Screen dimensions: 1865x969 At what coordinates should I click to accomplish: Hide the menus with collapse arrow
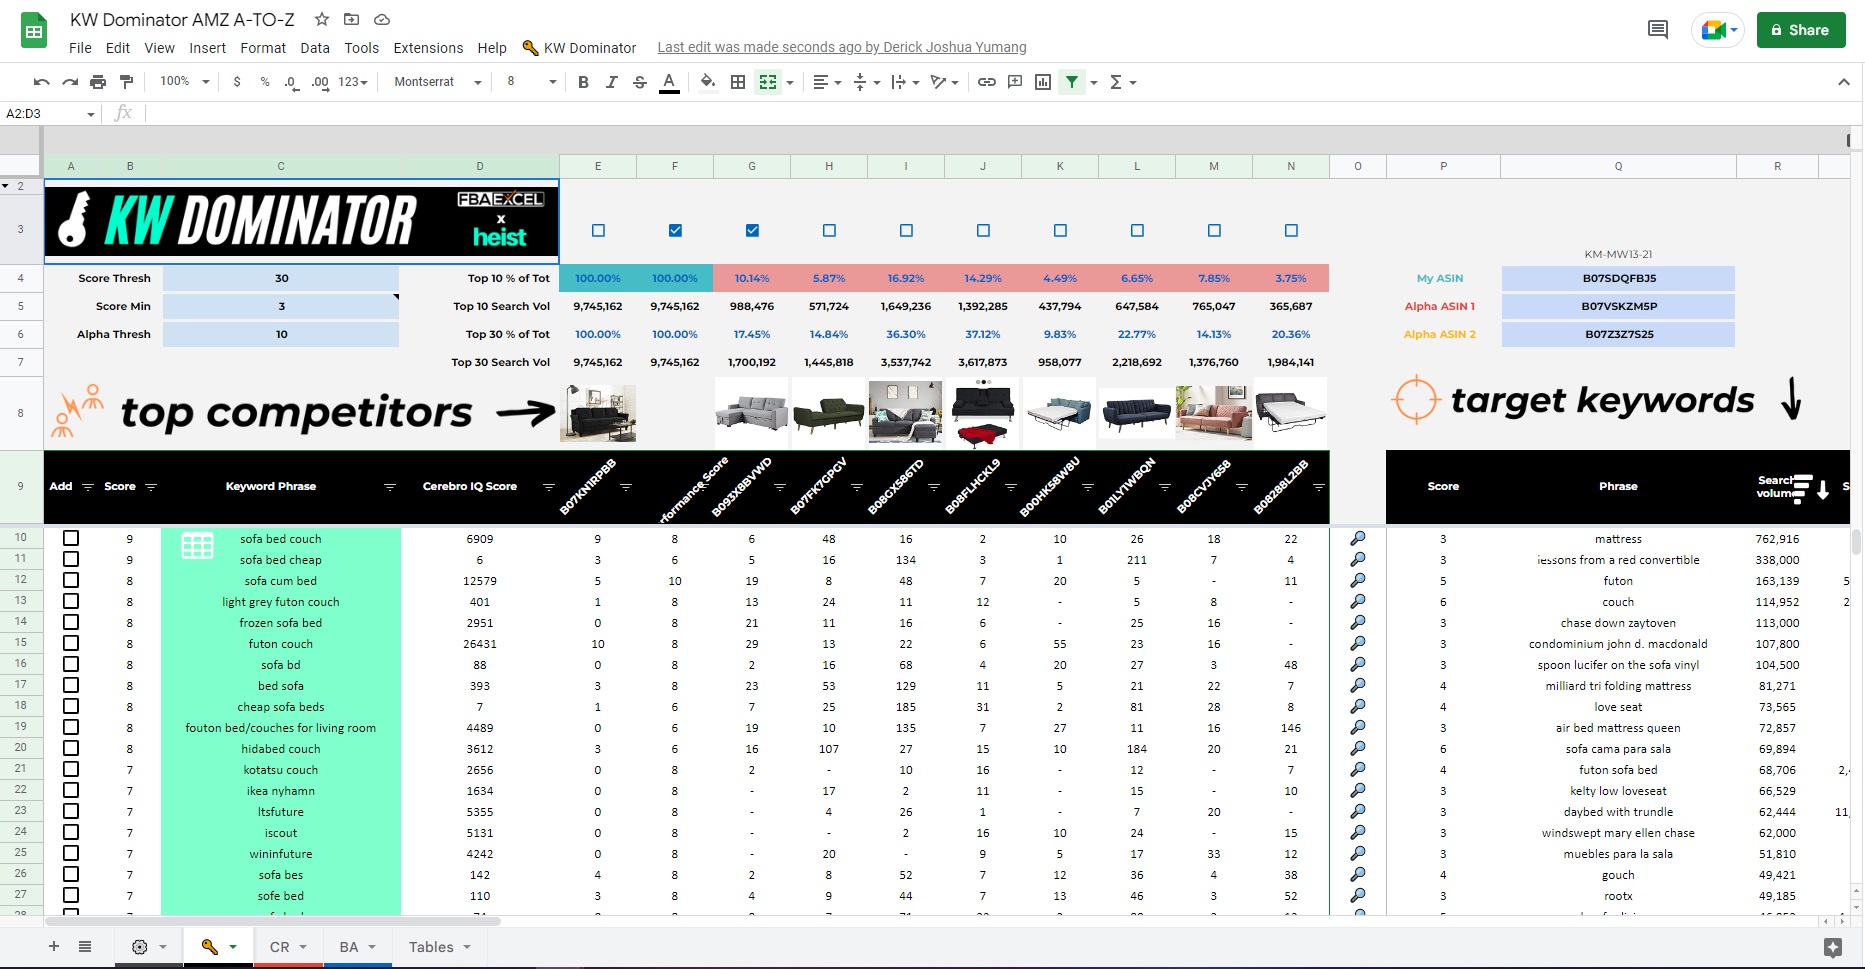coord(1844,82)
